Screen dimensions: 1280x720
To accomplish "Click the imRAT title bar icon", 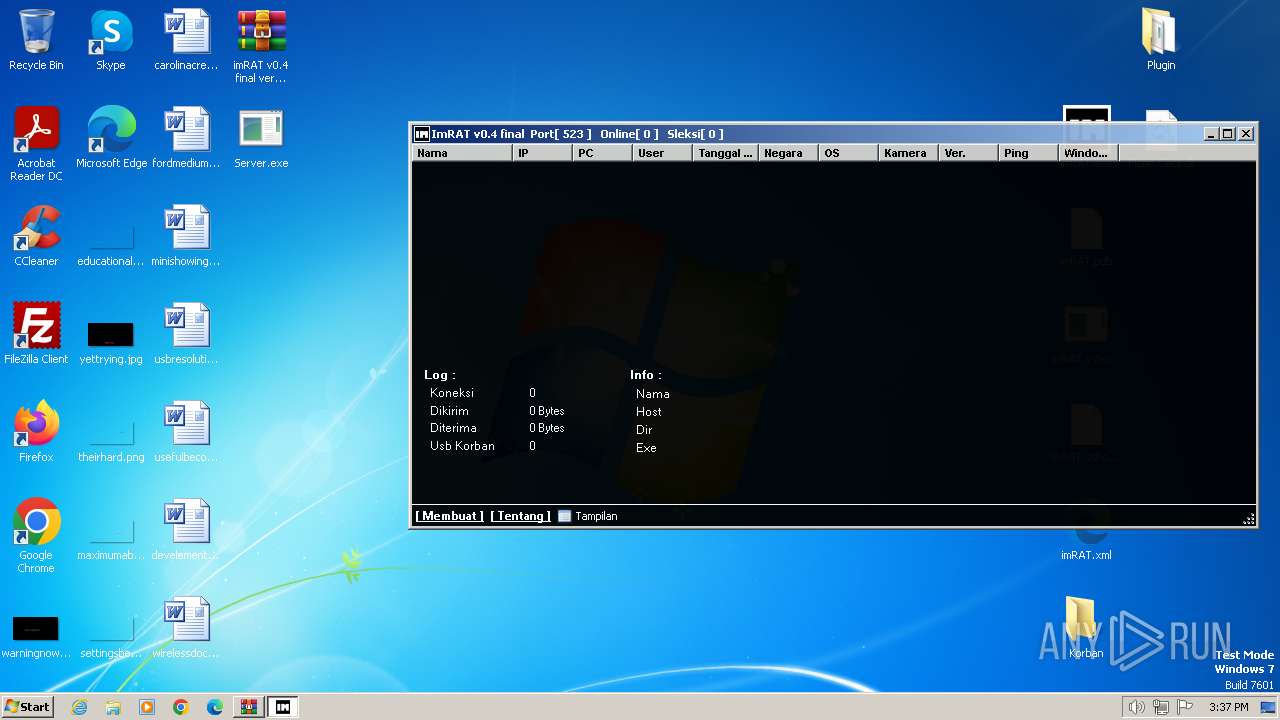I will [x=422, y=134].
